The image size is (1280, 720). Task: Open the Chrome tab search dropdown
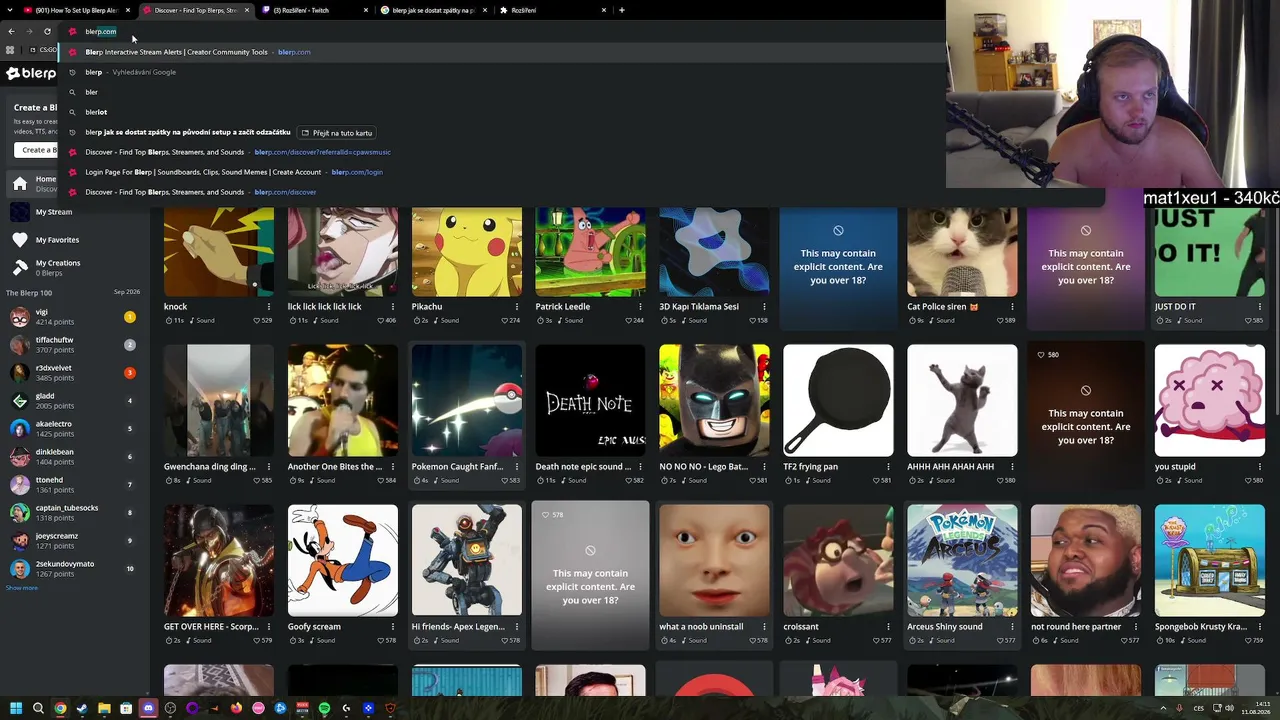[x=11, y=10]
